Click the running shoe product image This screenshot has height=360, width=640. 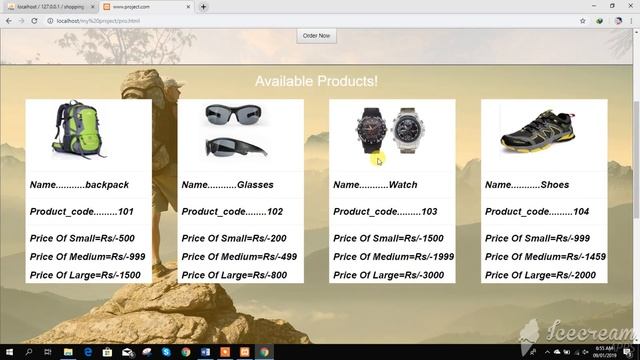click(538, 131)
